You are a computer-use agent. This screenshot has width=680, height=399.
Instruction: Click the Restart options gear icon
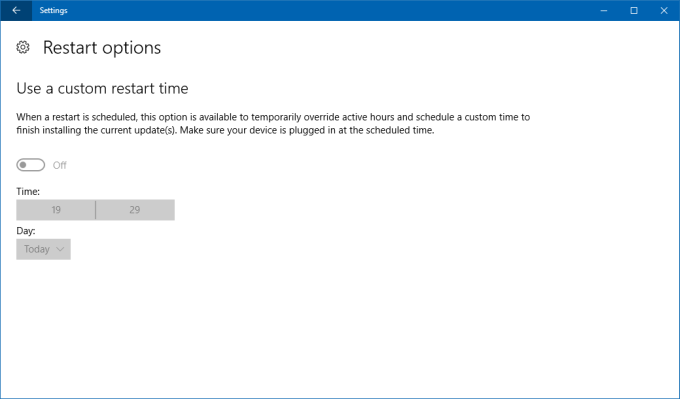point(23,47)
